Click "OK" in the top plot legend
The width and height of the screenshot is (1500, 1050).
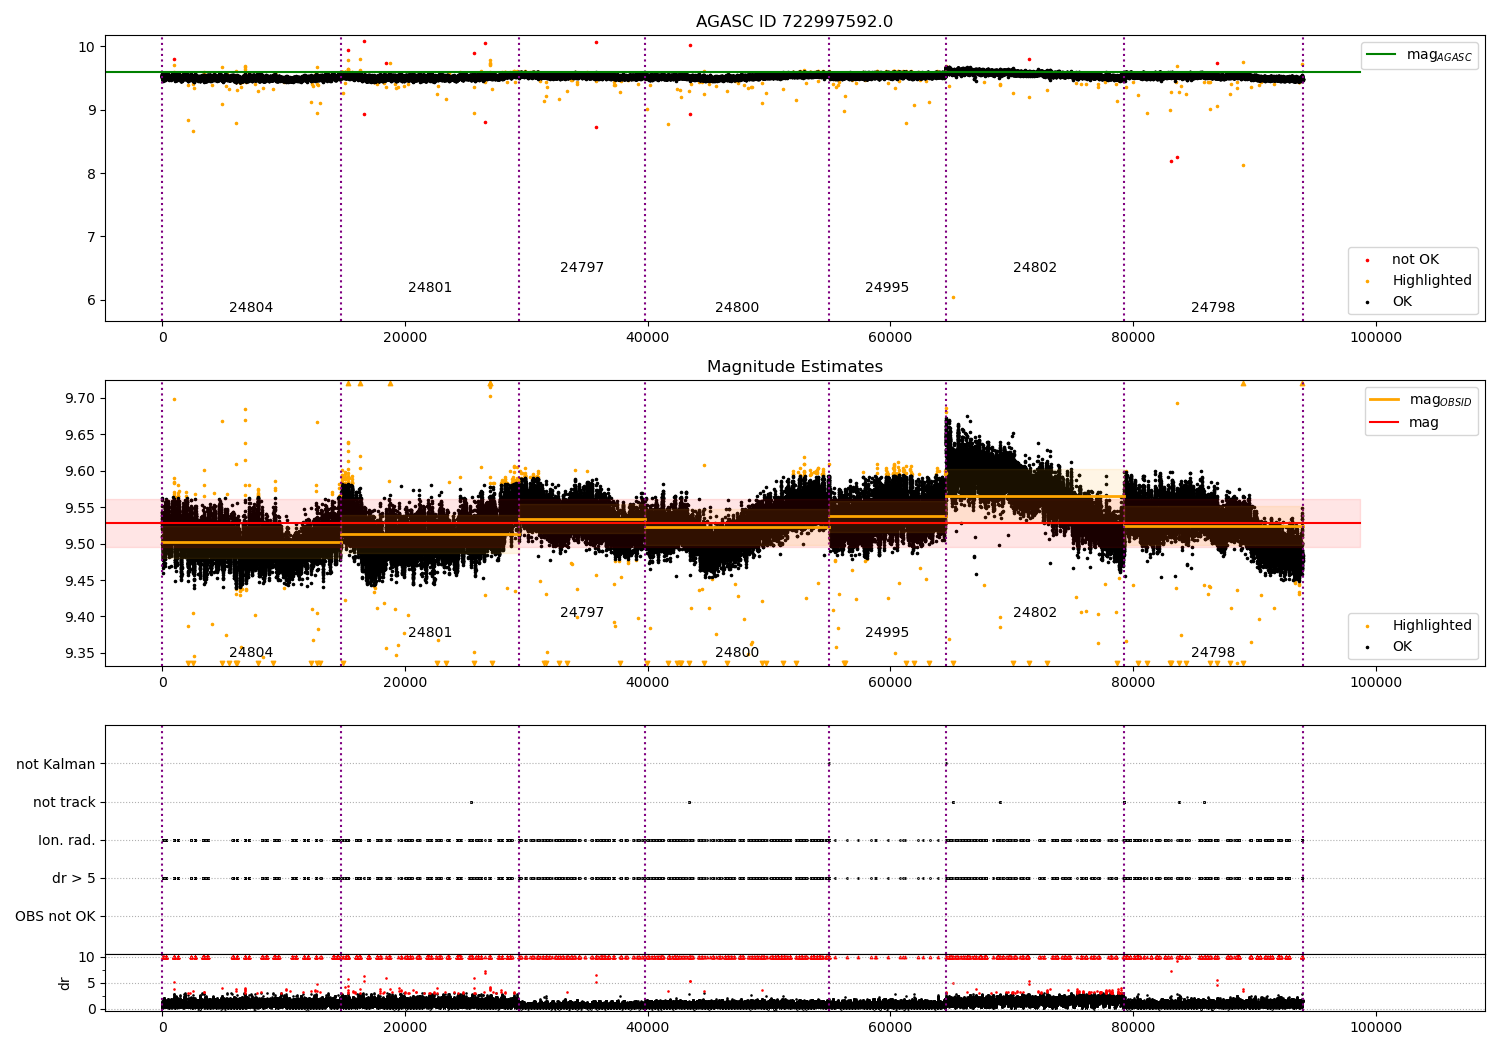tap(1402, 302)
